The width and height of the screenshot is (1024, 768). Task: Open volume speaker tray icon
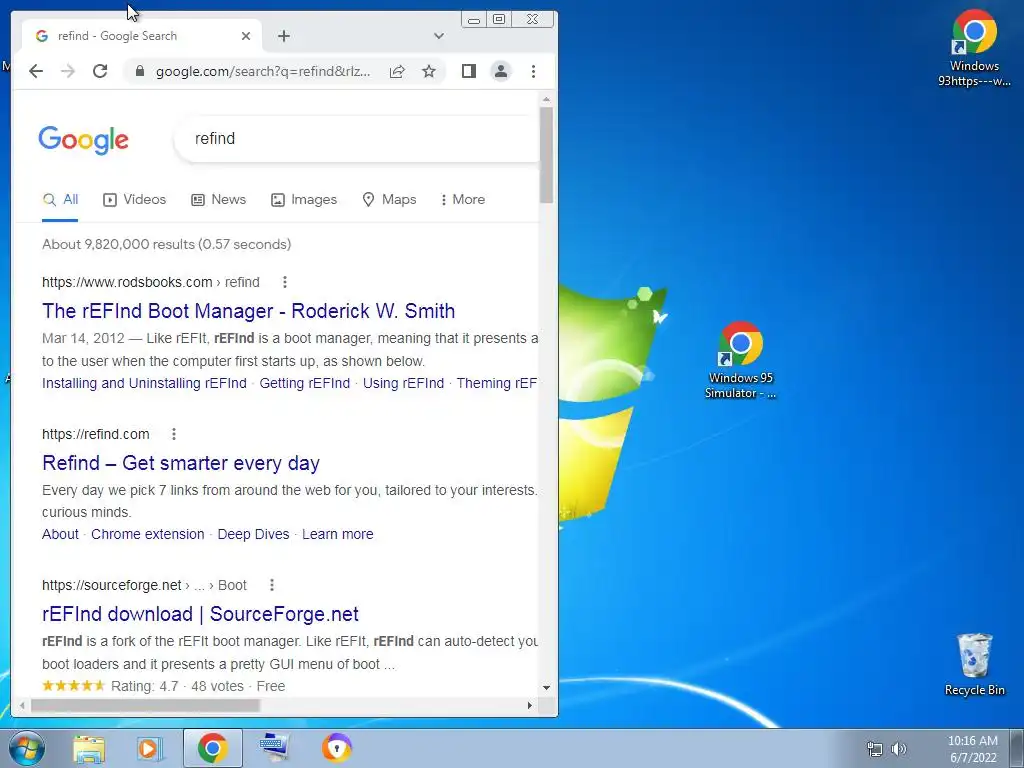click(x=899, y=749)
